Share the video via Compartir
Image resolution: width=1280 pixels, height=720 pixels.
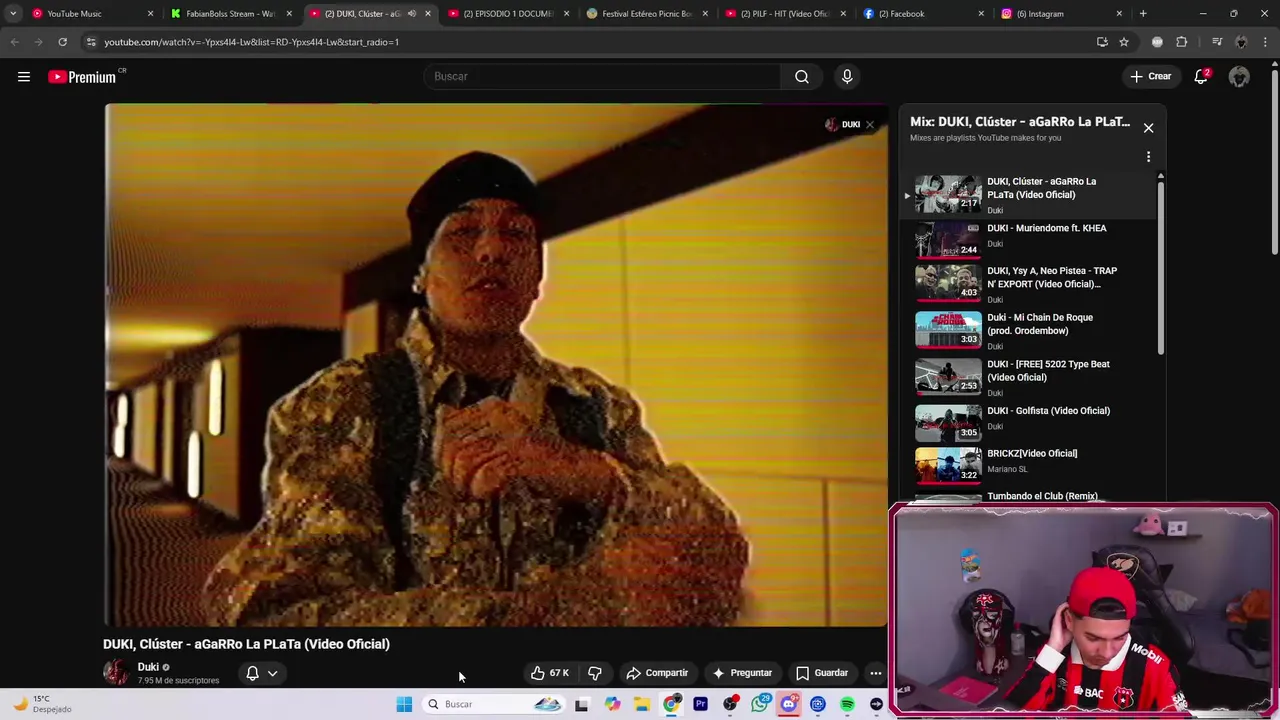[x=657, y=673]
